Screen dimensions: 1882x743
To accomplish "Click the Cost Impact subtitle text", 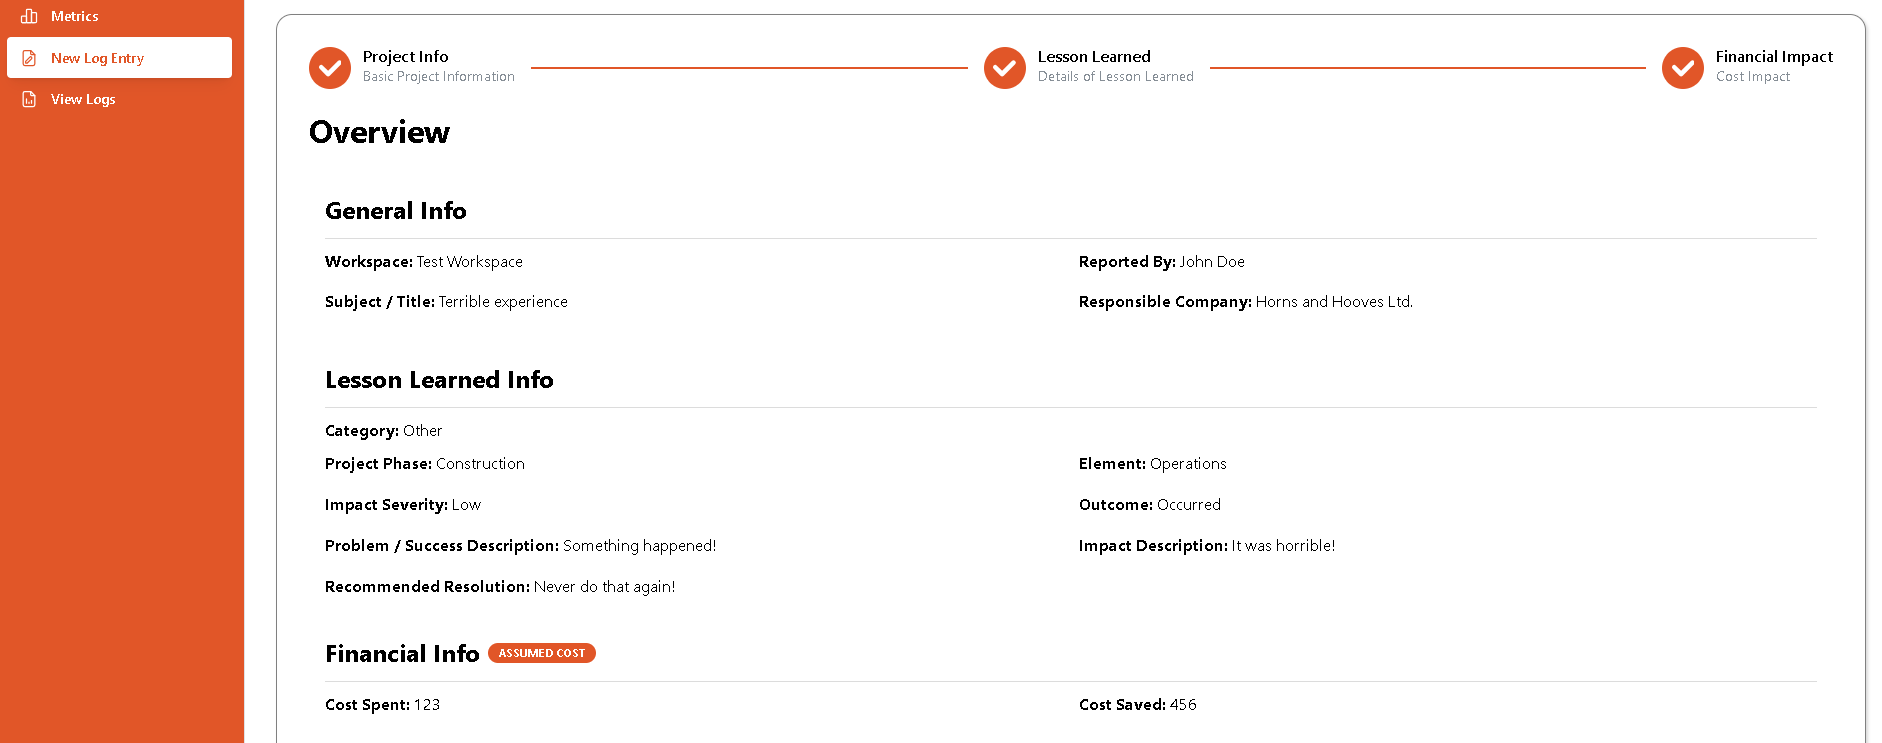I will click(1752, 77).
